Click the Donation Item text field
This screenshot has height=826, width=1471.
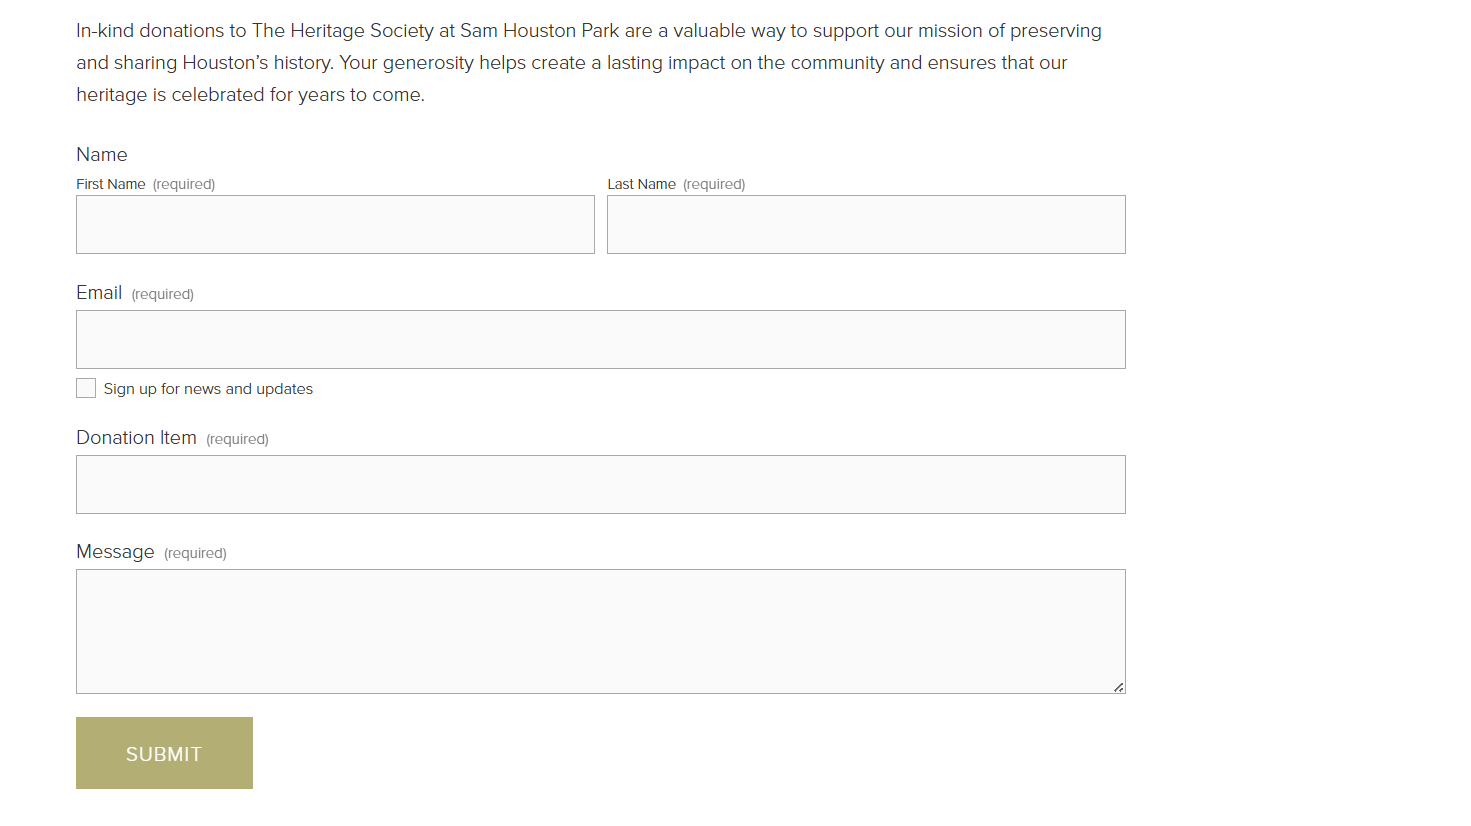click(x=600, y=484)
